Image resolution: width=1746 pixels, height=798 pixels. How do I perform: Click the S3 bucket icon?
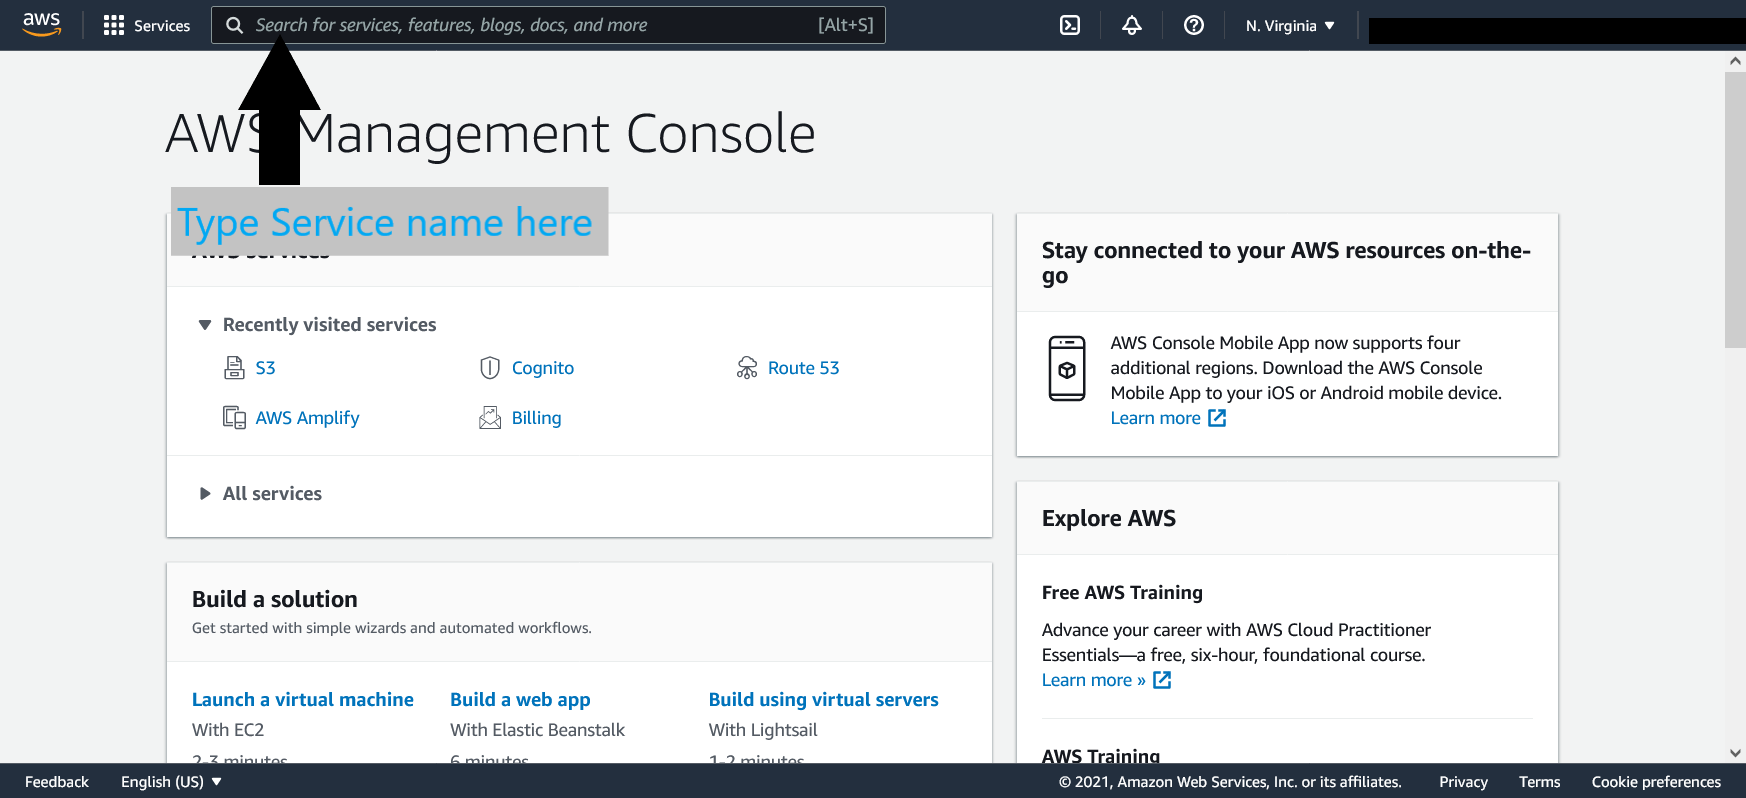pos(234,368)
